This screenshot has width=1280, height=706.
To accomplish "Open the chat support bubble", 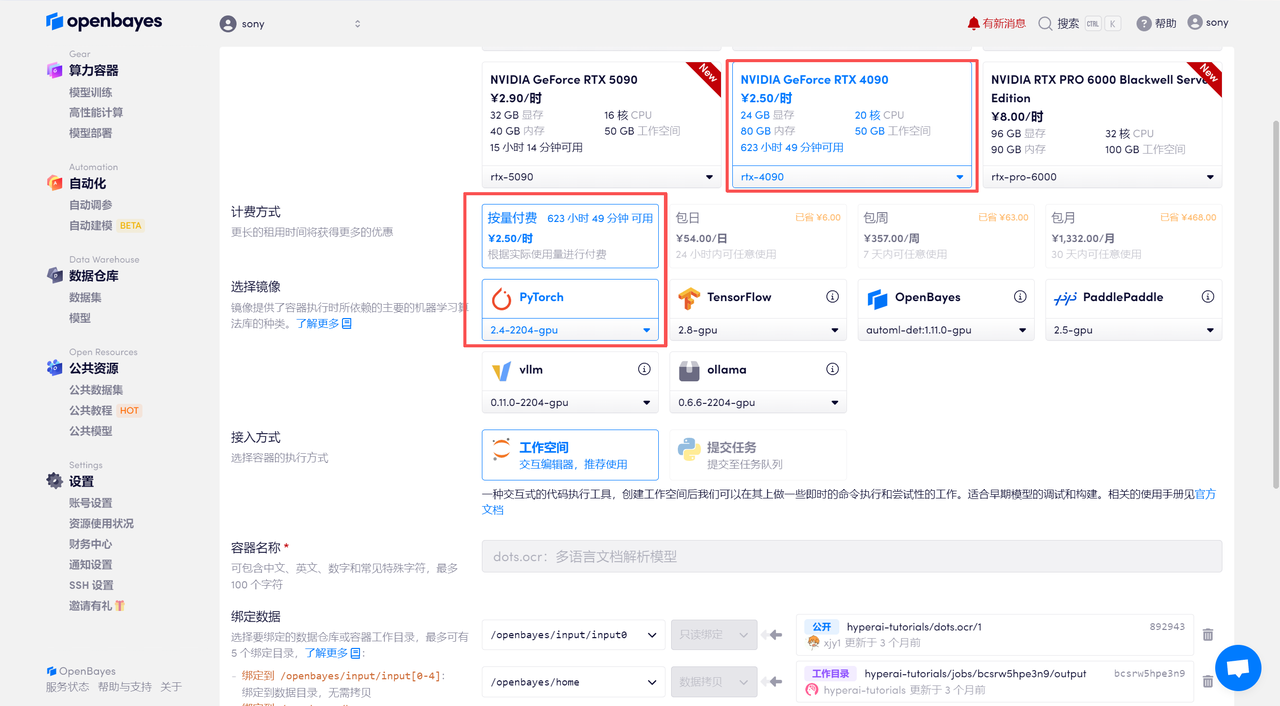I will [1238, 668].
